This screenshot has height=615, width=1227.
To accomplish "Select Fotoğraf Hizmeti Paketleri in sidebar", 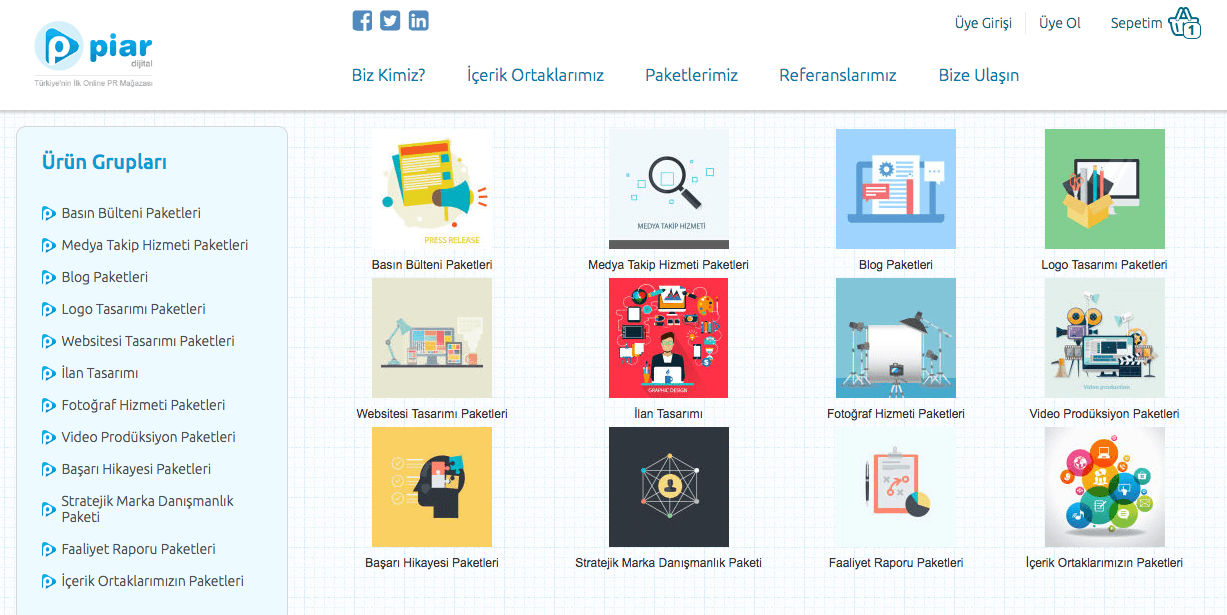I will click(x=143, y=405).
